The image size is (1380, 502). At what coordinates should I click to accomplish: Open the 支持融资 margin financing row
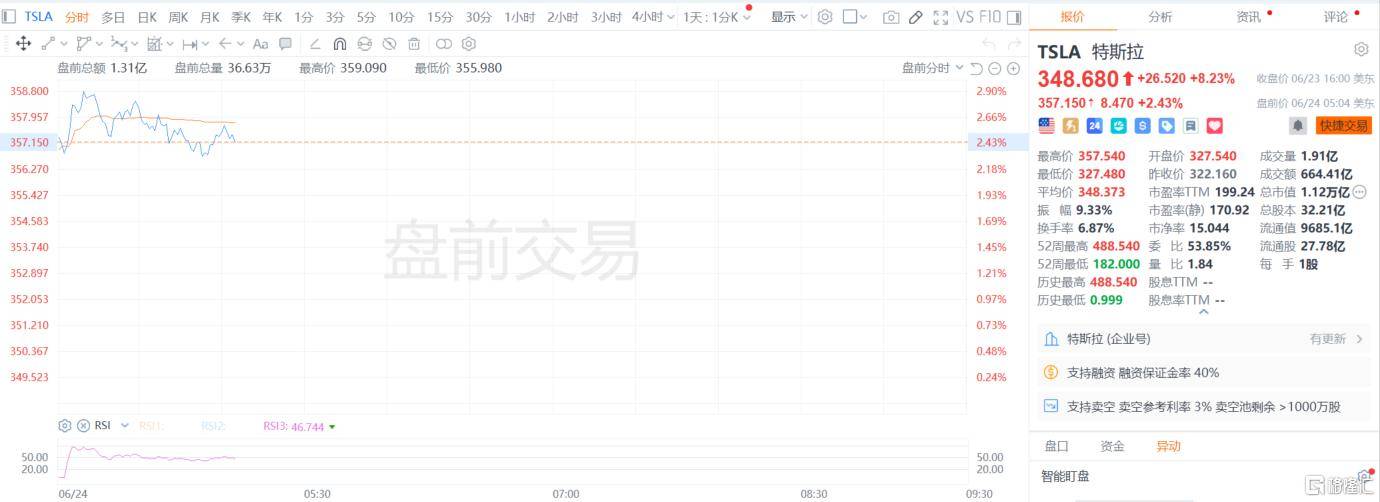coord(1204,372)
